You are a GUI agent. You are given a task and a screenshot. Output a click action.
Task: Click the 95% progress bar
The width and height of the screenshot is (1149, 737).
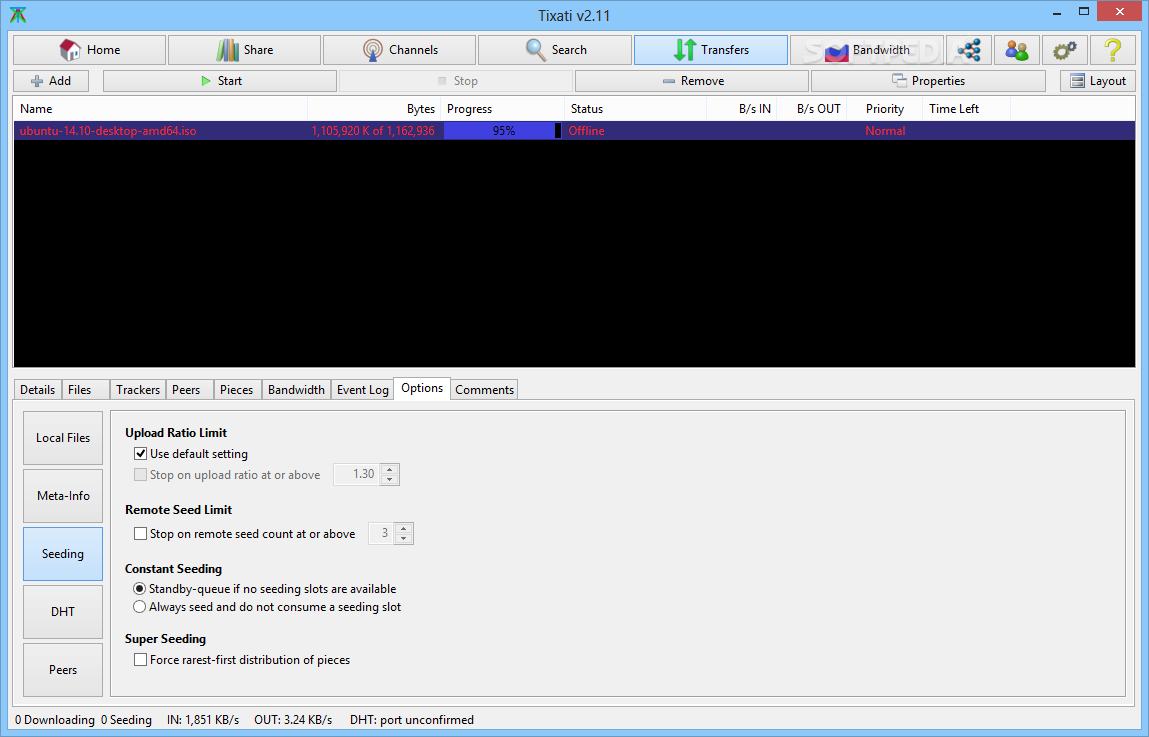503,130
